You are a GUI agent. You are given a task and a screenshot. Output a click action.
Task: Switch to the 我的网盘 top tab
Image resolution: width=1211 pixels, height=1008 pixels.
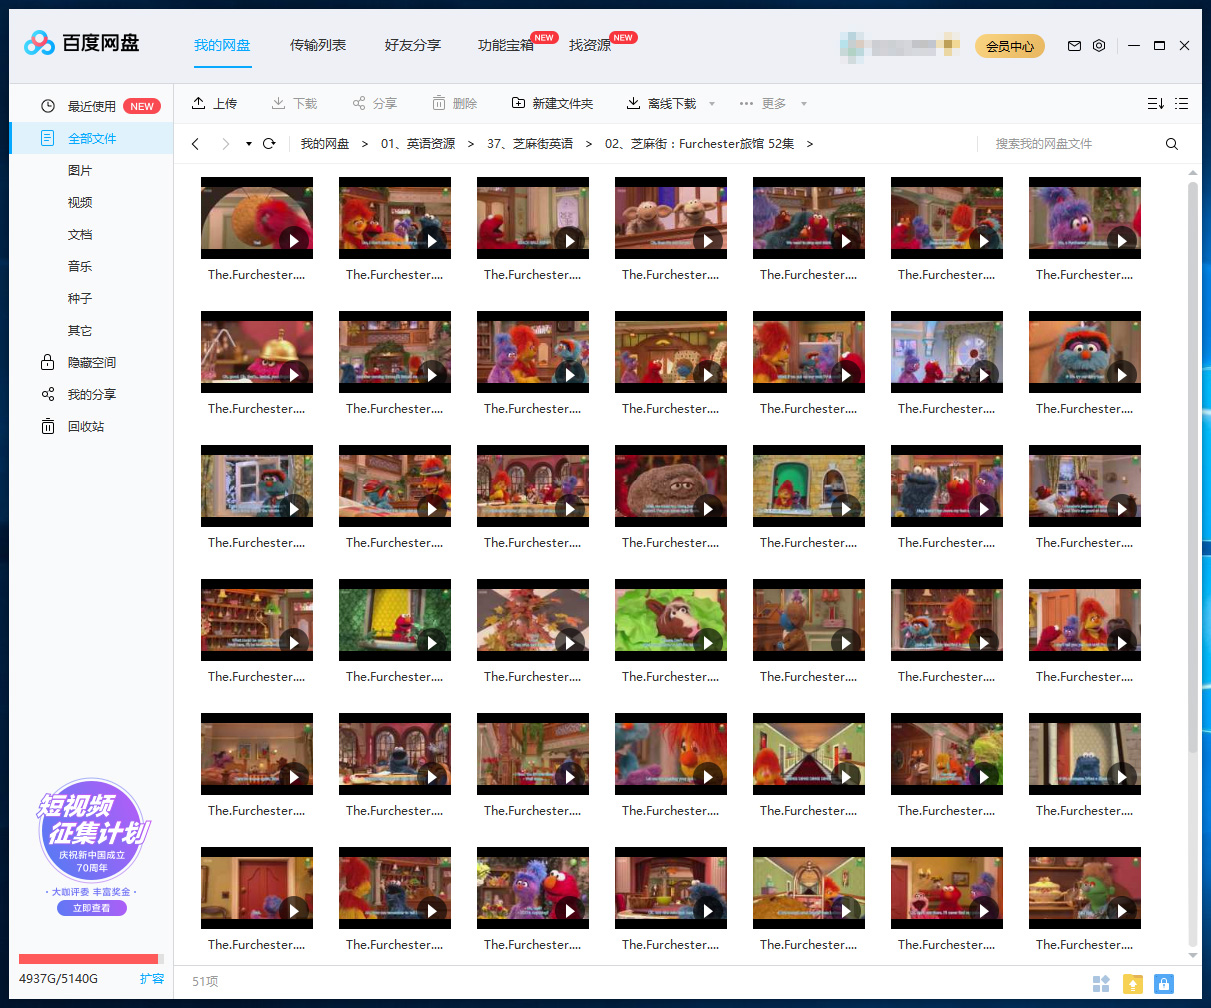click(x=222, y=45)
